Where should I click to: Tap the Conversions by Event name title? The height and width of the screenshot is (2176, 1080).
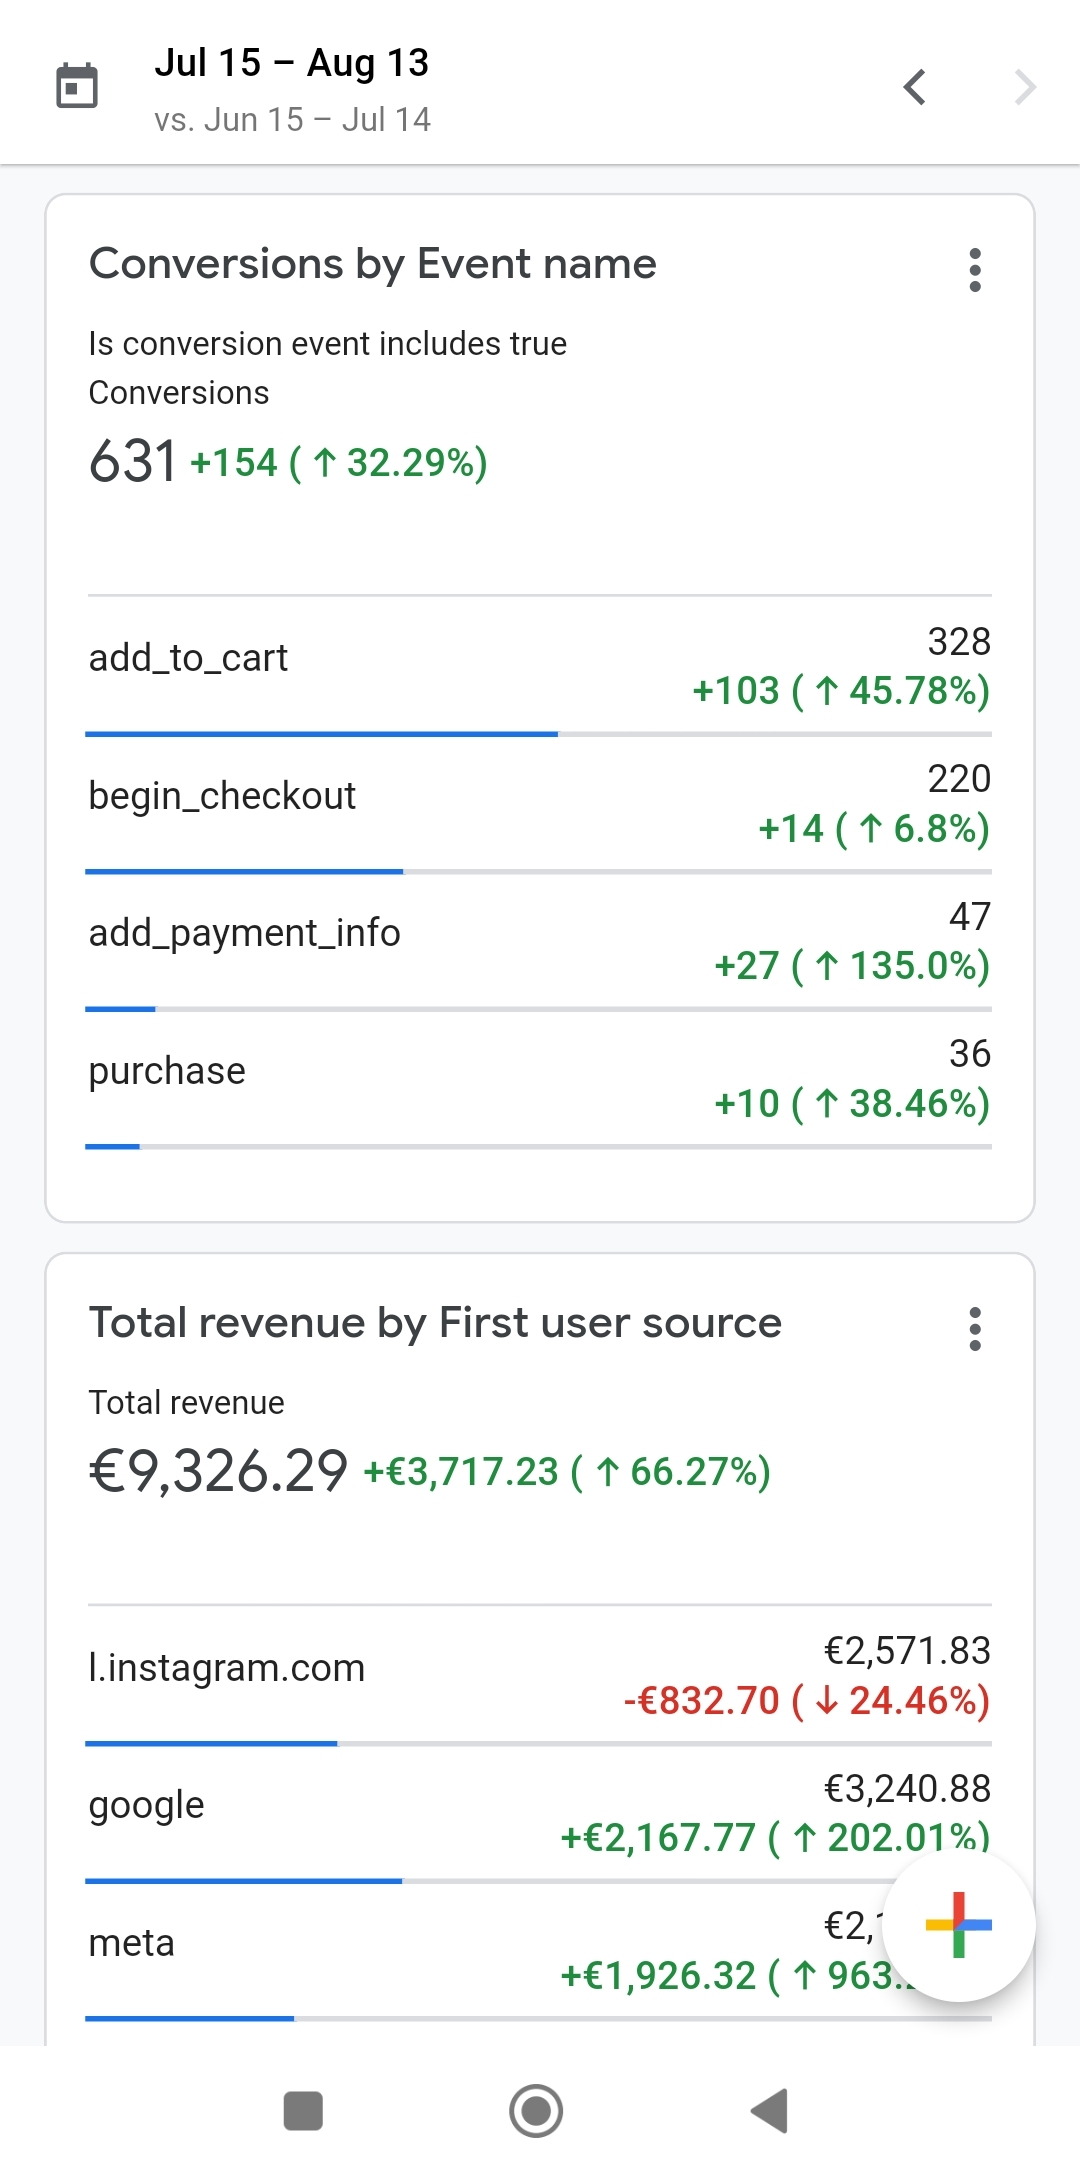[x=372, y=264]
